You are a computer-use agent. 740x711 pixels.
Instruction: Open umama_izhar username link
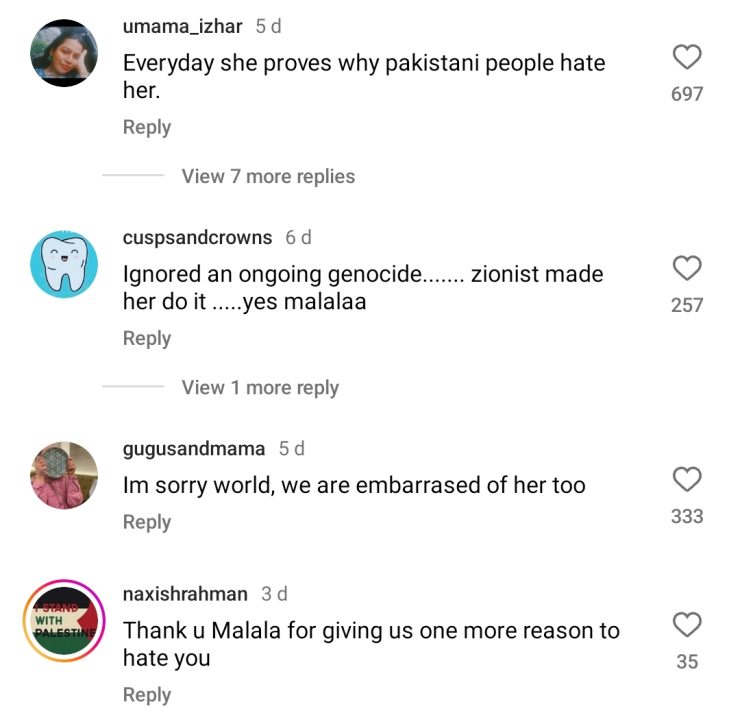point(183,26)
